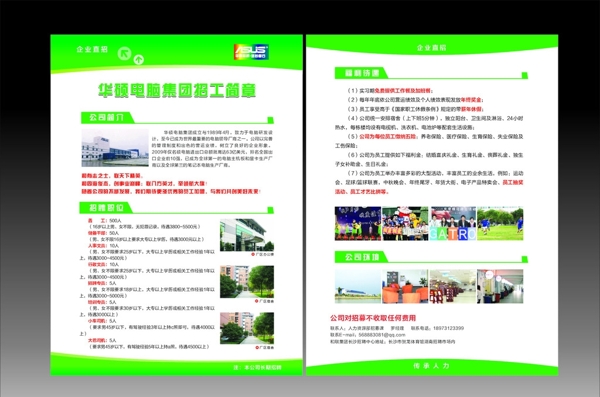
Task: Open the soccer field photo
Action: pos(500,224)
